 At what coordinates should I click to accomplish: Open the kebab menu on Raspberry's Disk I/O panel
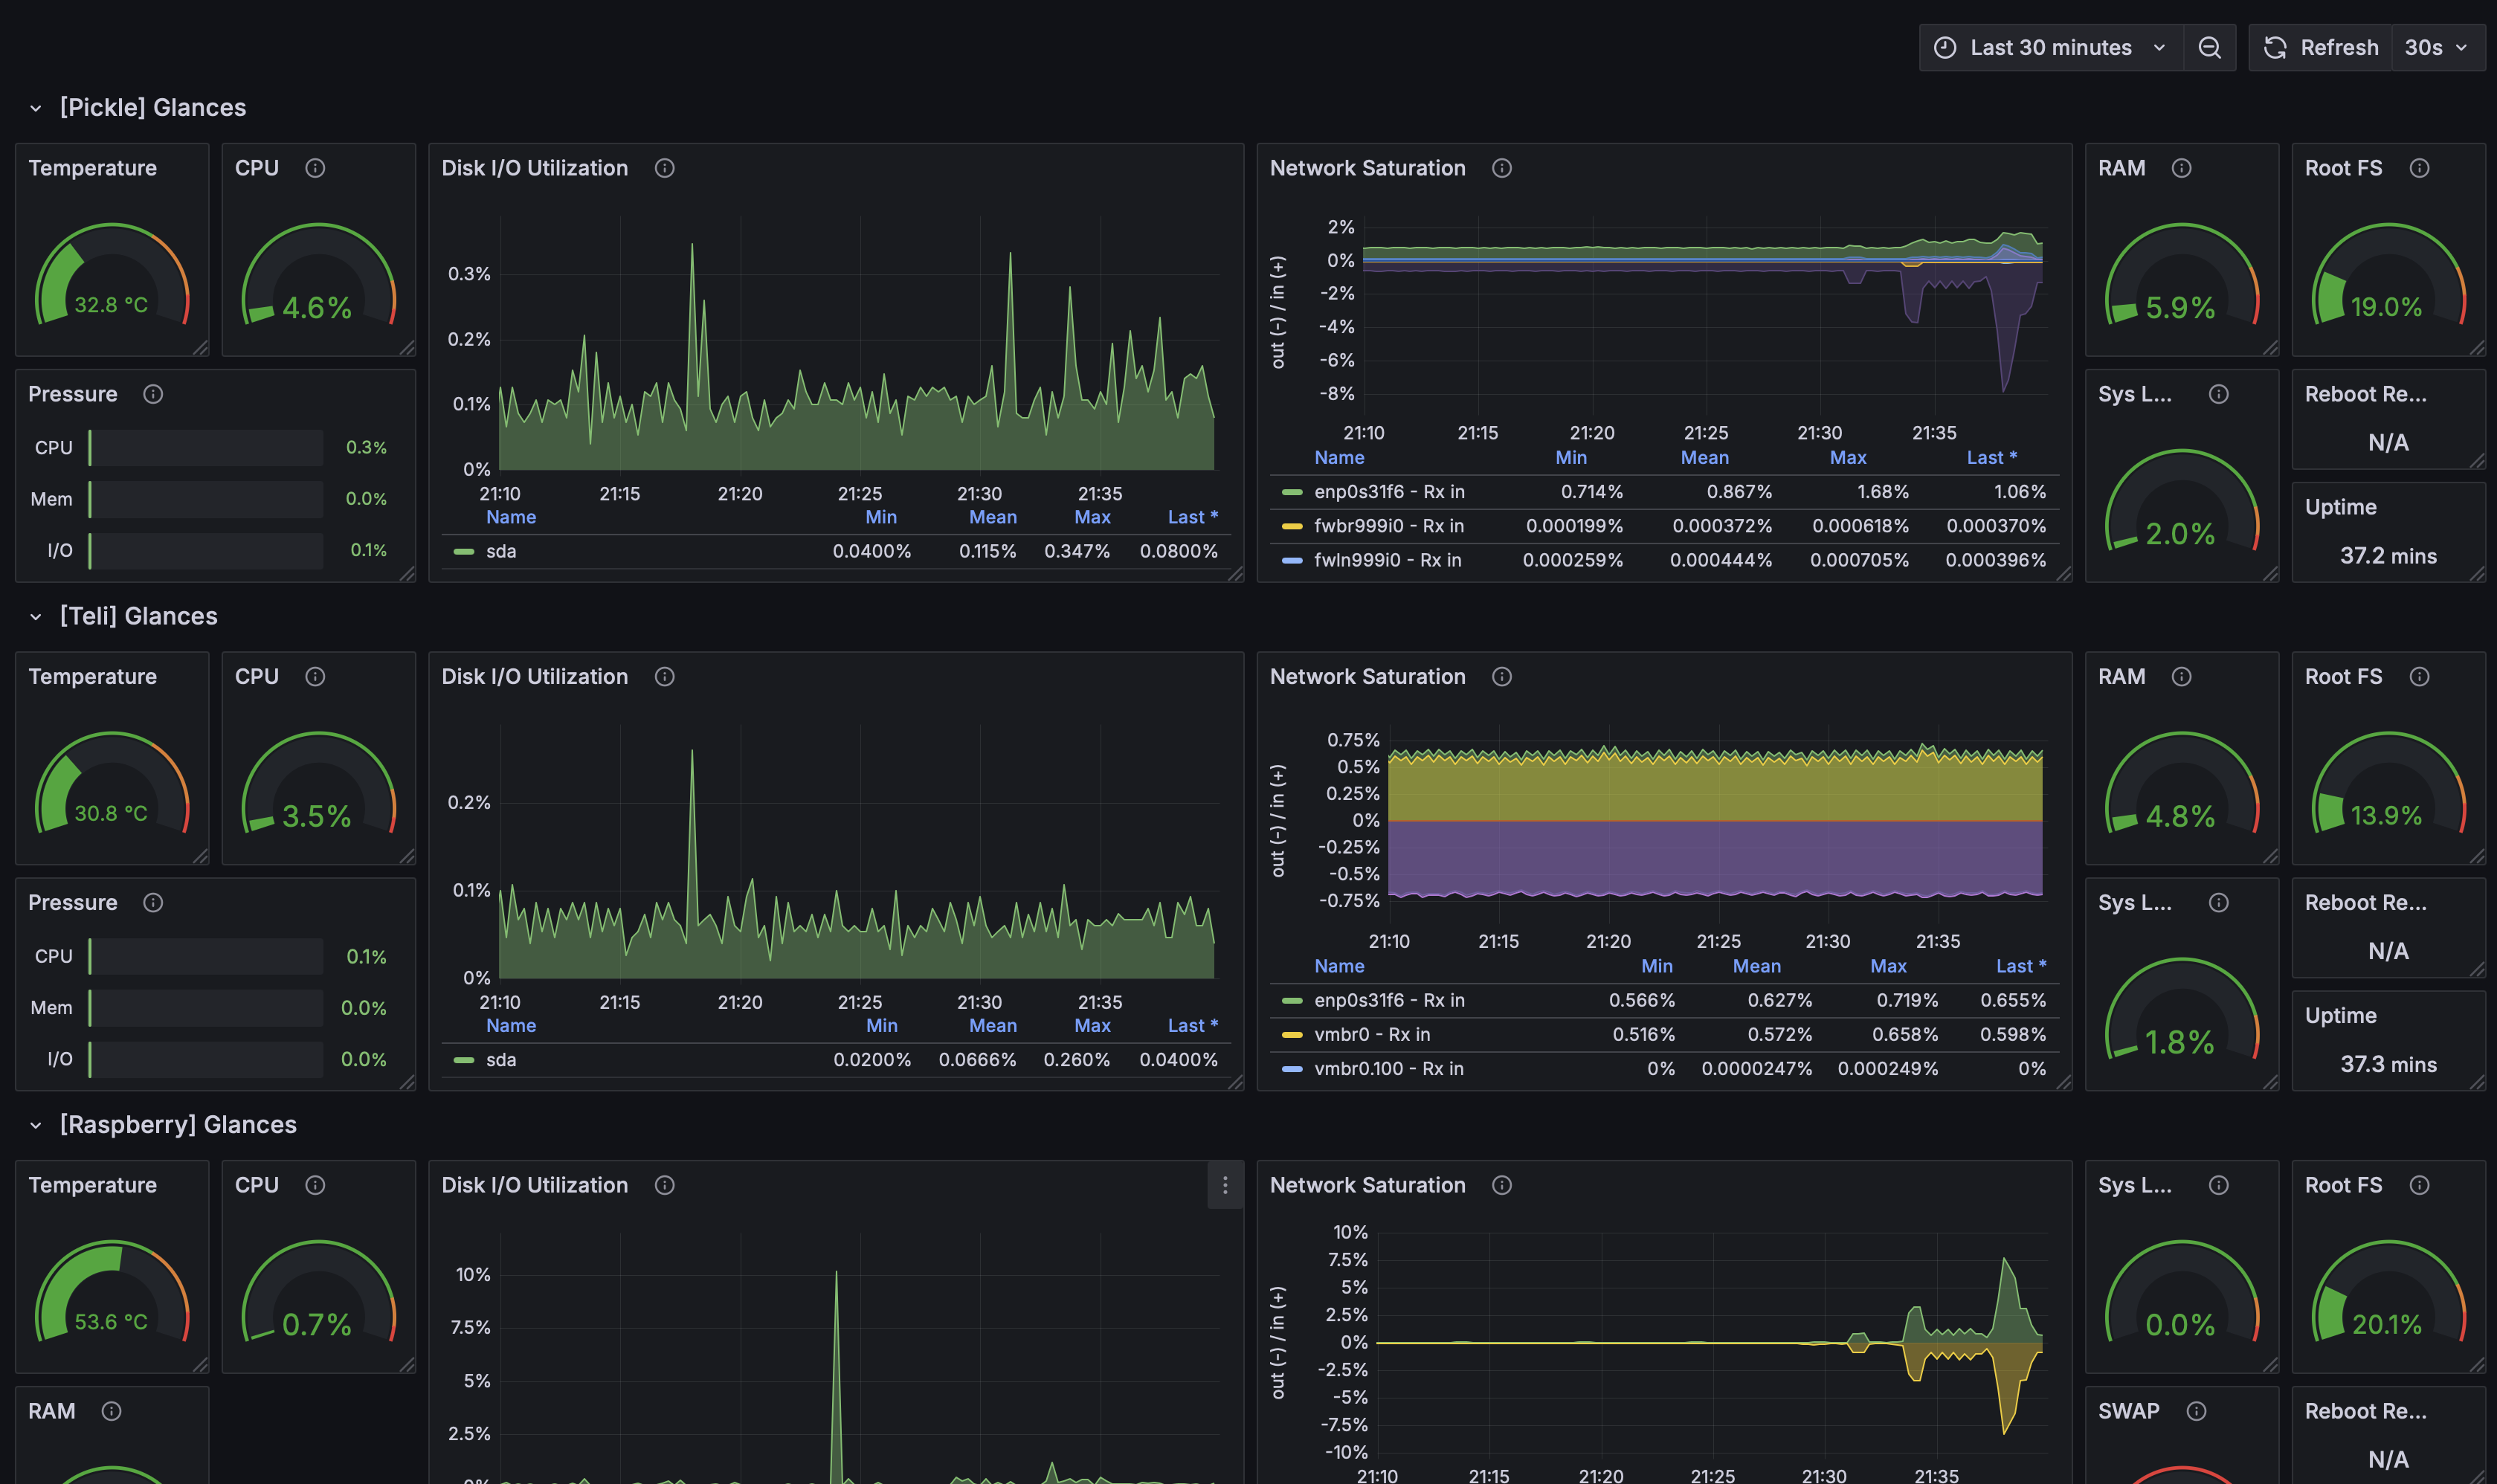coord(1225,1185)
